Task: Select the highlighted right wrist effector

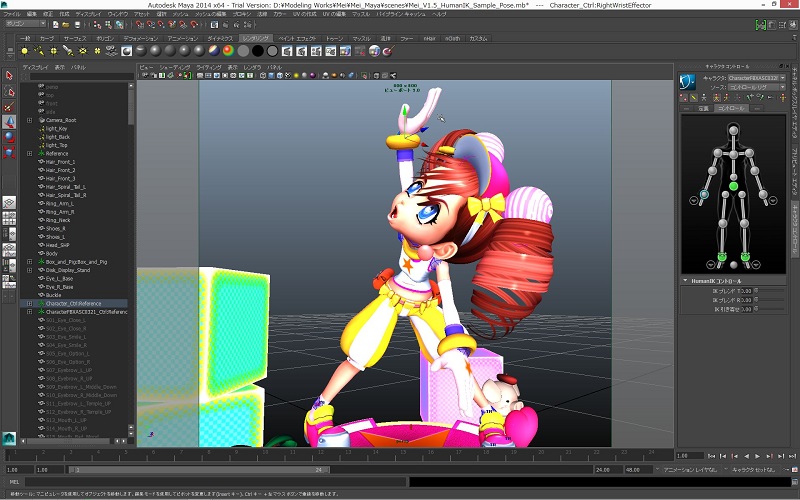Action: click(704, 194)
